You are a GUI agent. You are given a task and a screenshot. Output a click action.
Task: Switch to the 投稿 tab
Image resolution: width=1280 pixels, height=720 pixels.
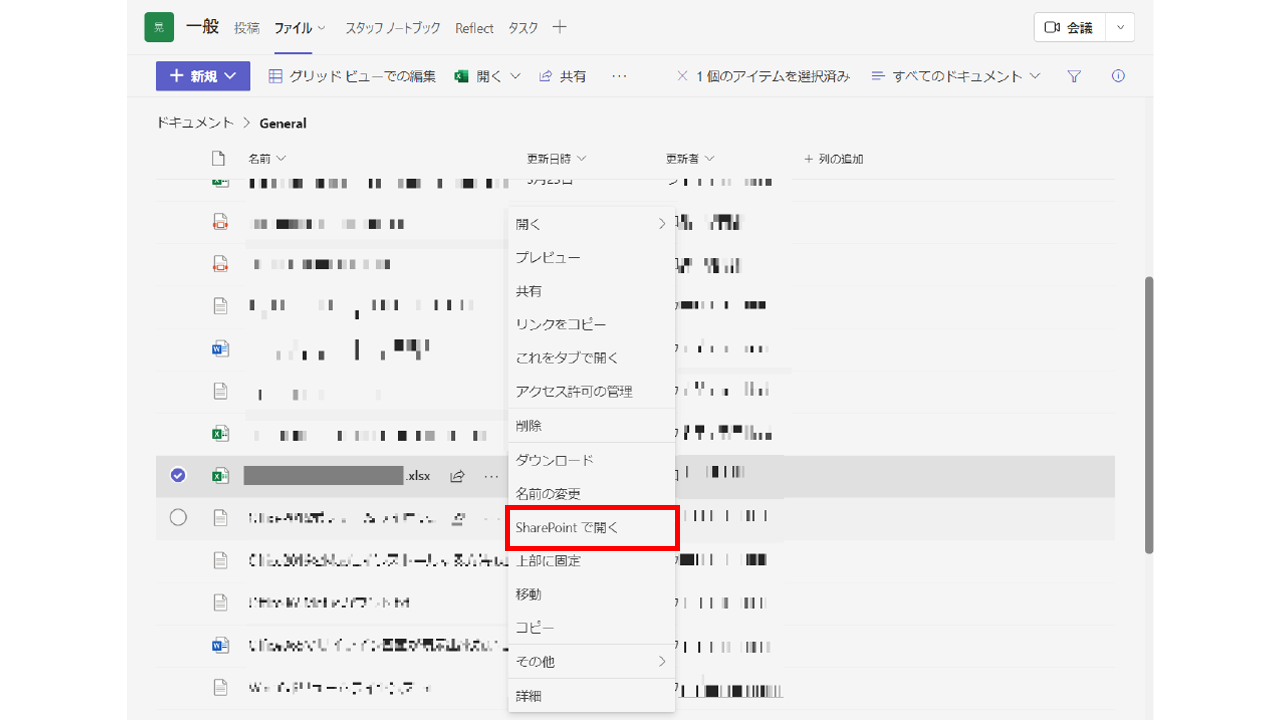pos(247,28)
